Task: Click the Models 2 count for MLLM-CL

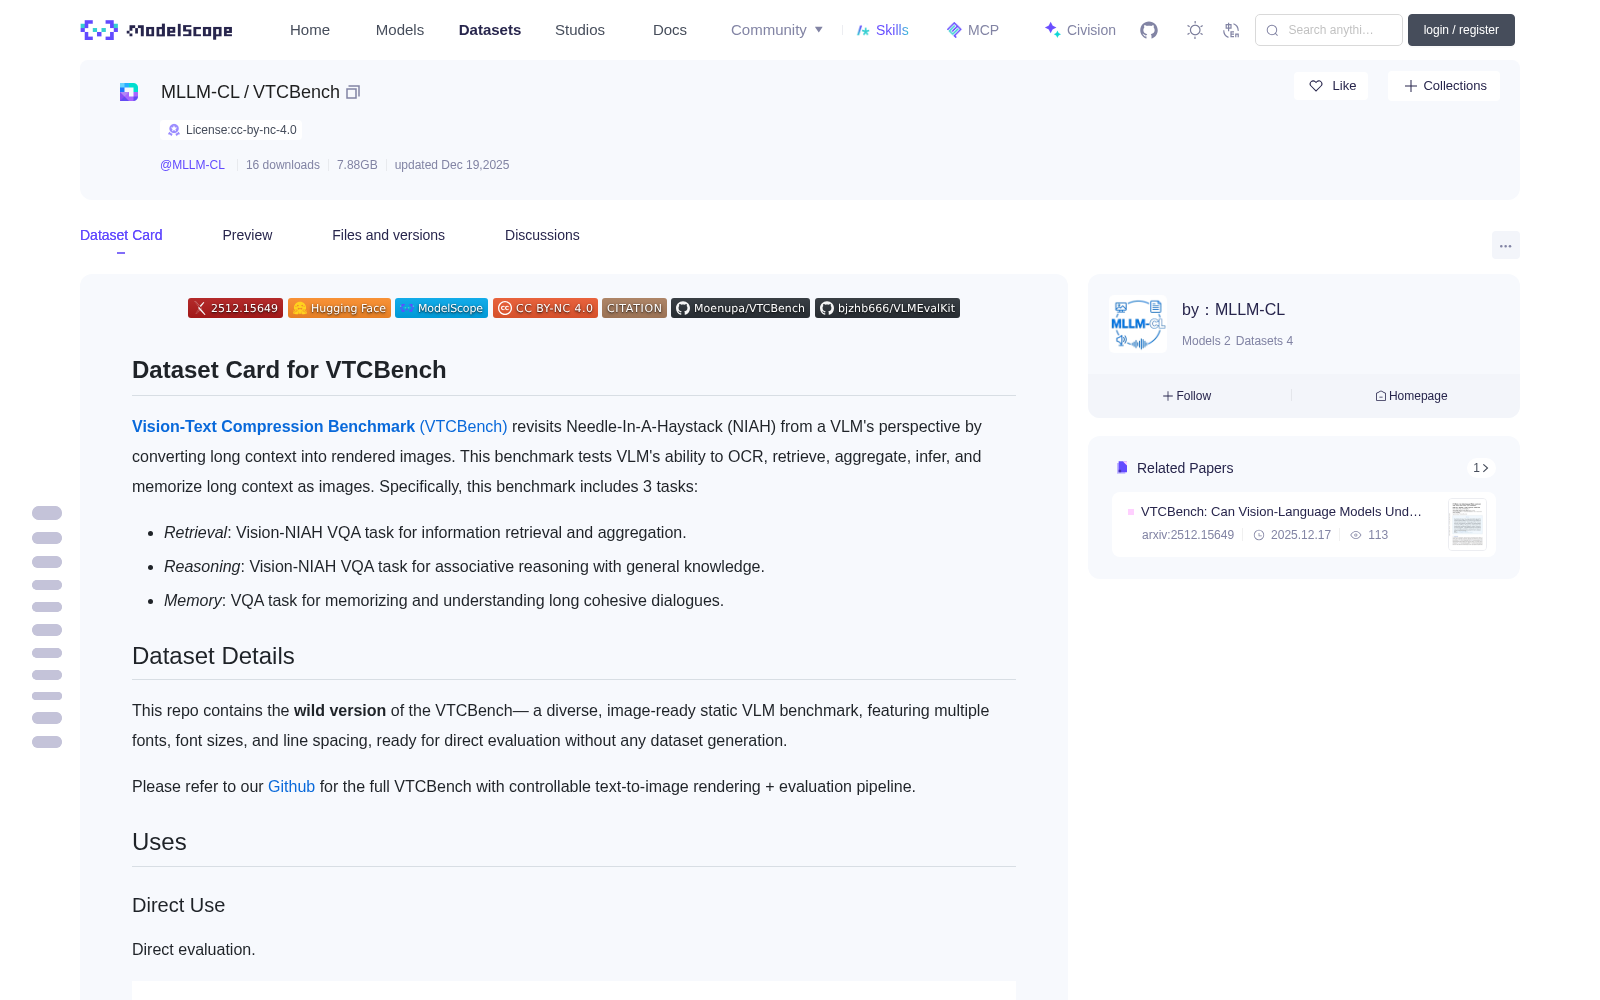Action: click(x=1206, y=341)
